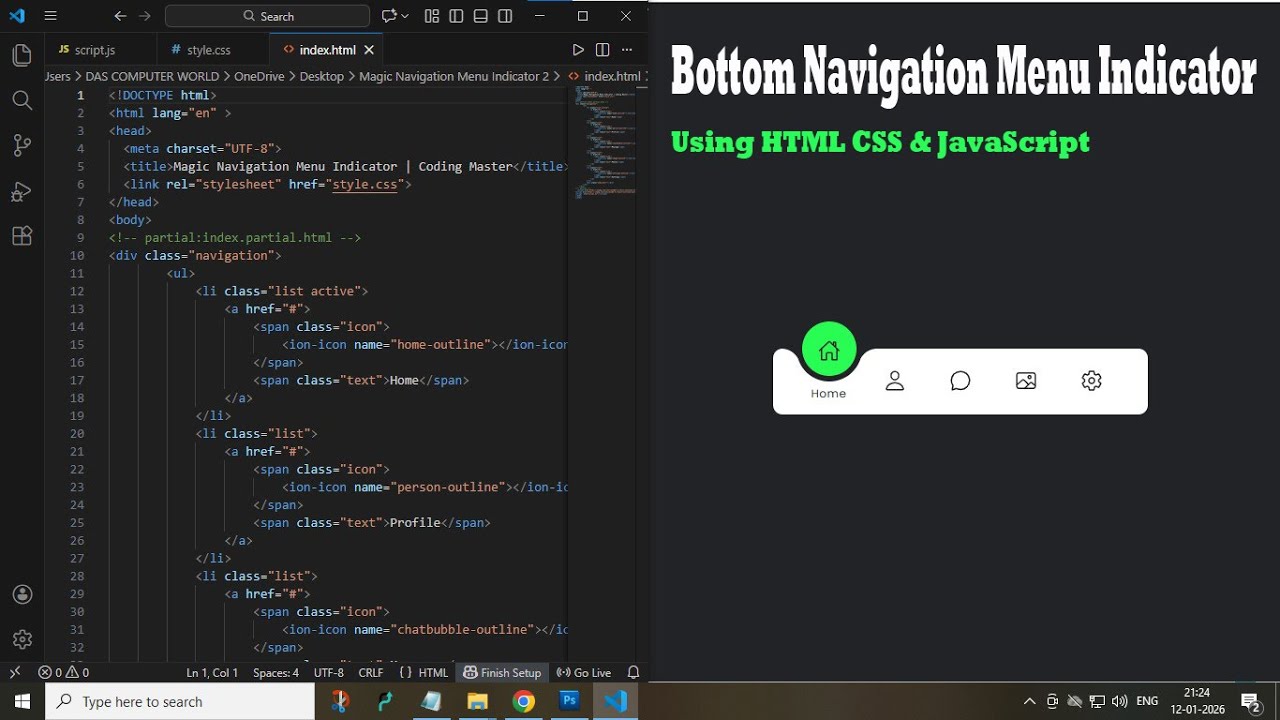Open the Manage gear in activity bar
This screenshot has height=720, width=1280.
pyautogui.click(x=22, y=639)
